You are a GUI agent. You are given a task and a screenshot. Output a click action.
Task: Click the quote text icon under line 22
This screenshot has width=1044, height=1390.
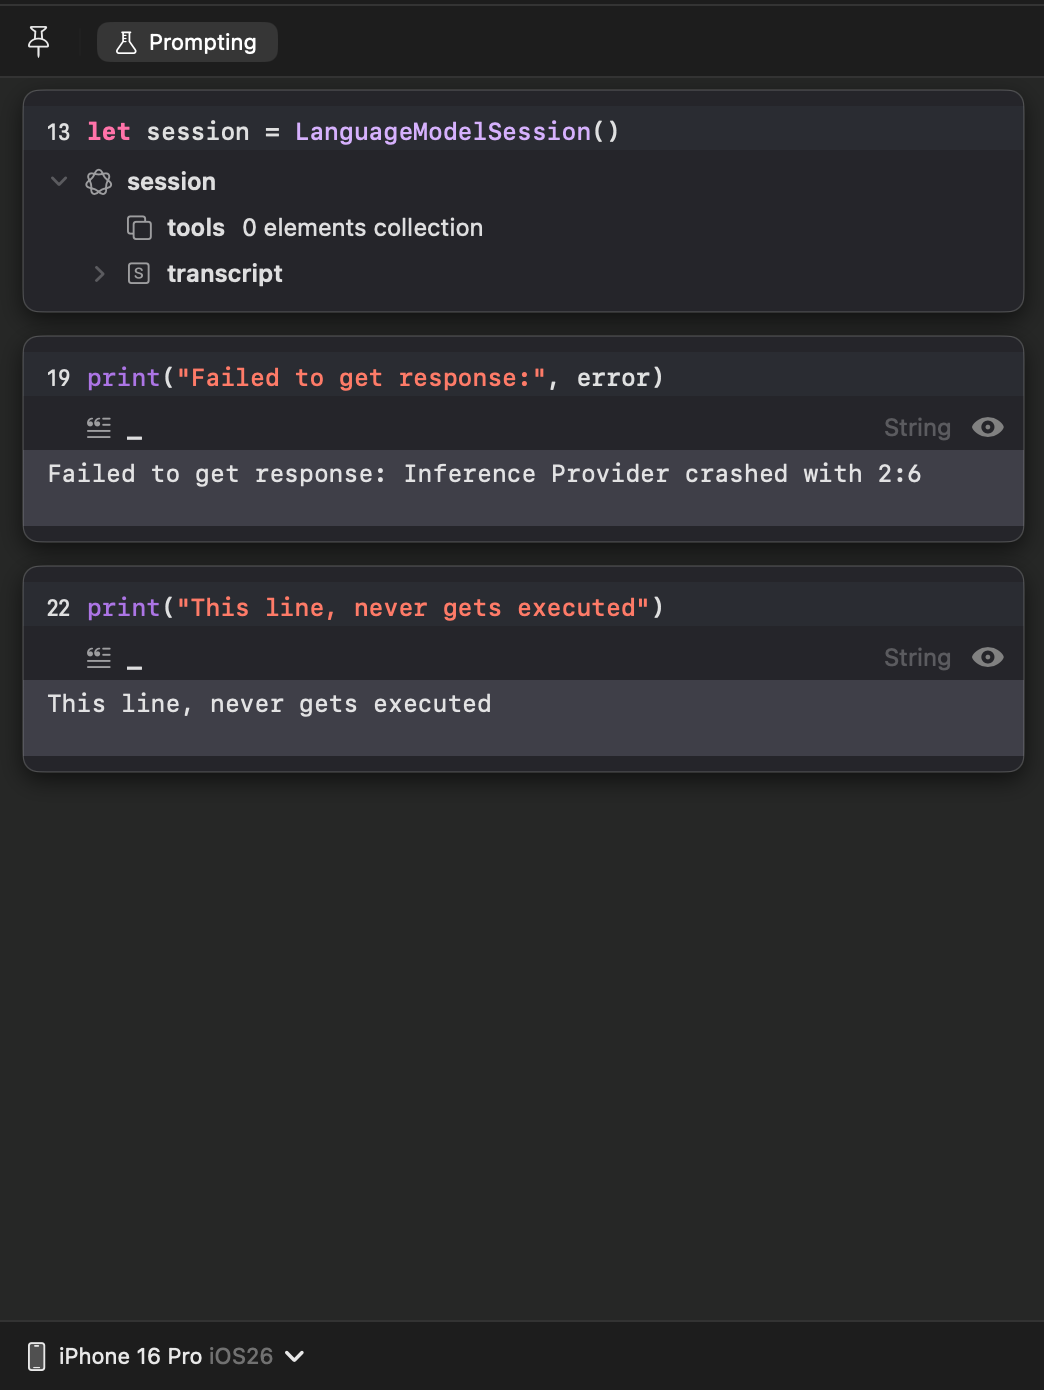99,658
